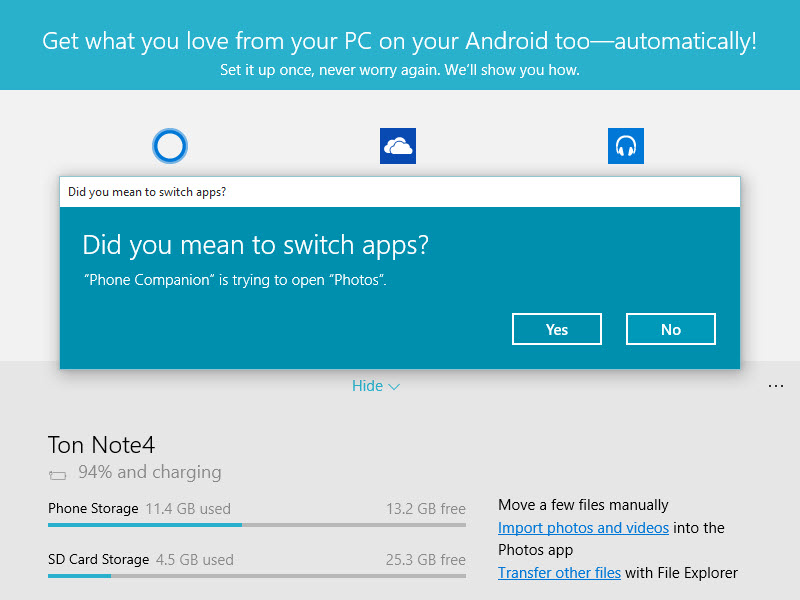
Task: Click the Groove Music headphones icon
Action: click(x=626, y=146)
